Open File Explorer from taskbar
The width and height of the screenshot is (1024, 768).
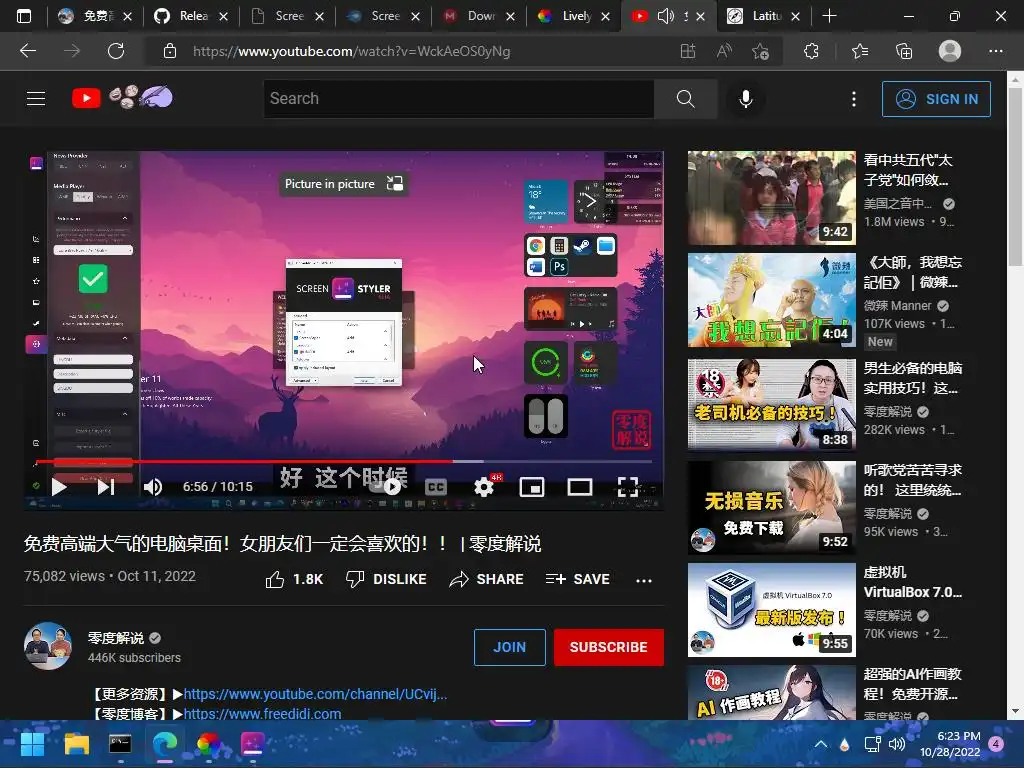pyautogui.click(x=76, y=744)
